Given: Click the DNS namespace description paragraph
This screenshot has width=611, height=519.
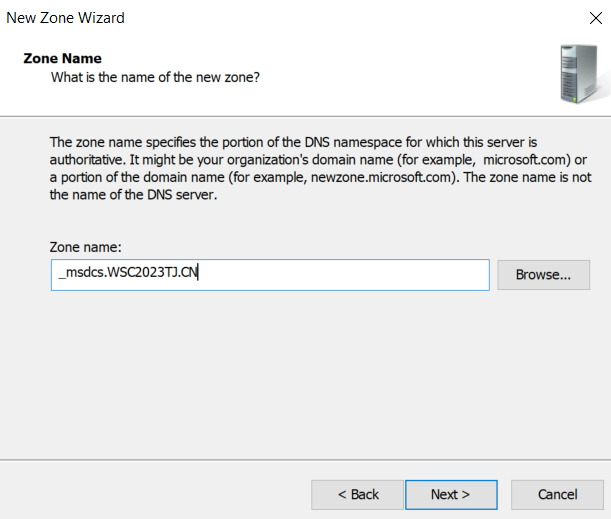Looking at the screenshot, I should [x=320, y=168].
